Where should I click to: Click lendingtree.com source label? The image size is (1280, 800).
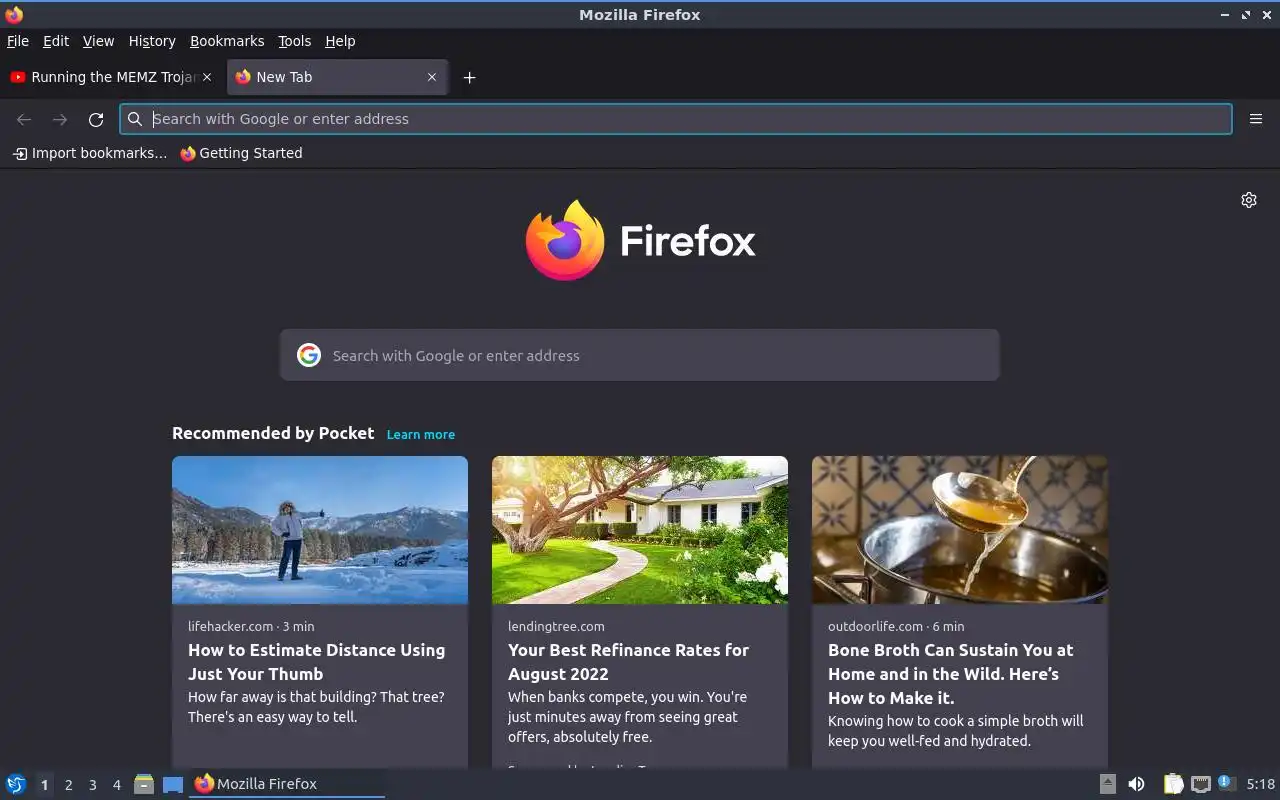556,626
